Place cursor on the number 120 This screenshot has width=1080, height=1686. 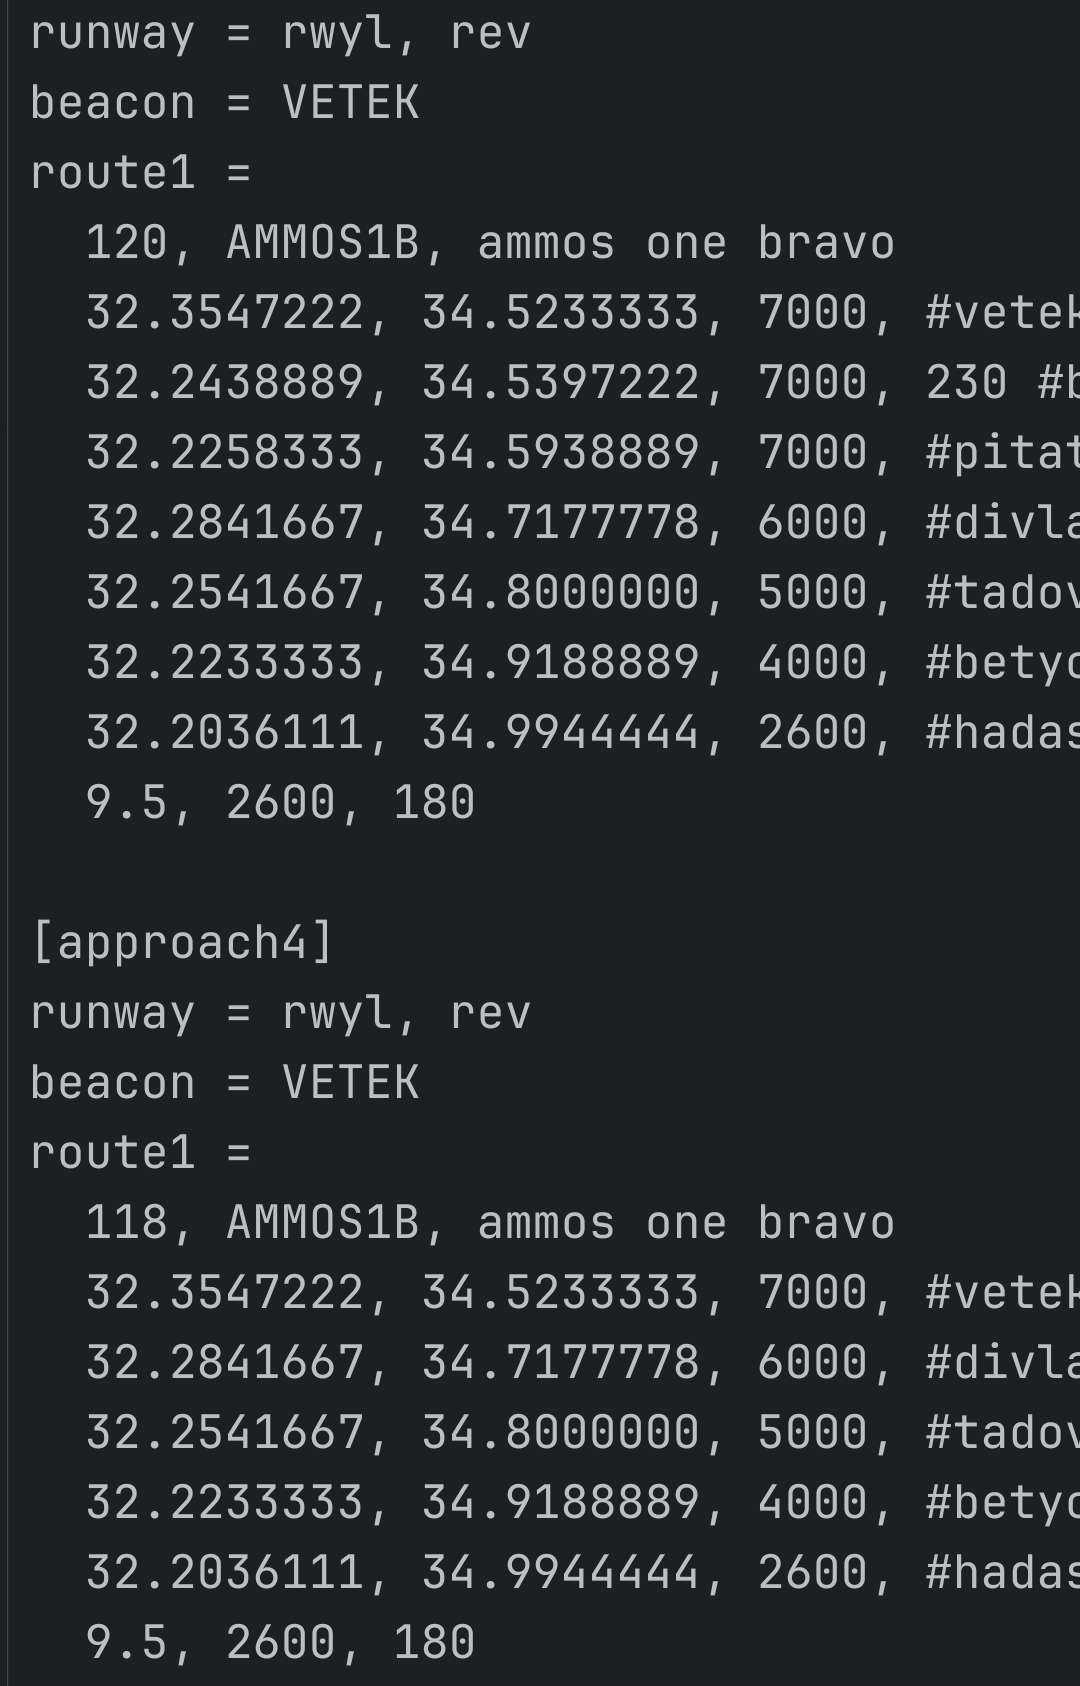coord(126,243)
